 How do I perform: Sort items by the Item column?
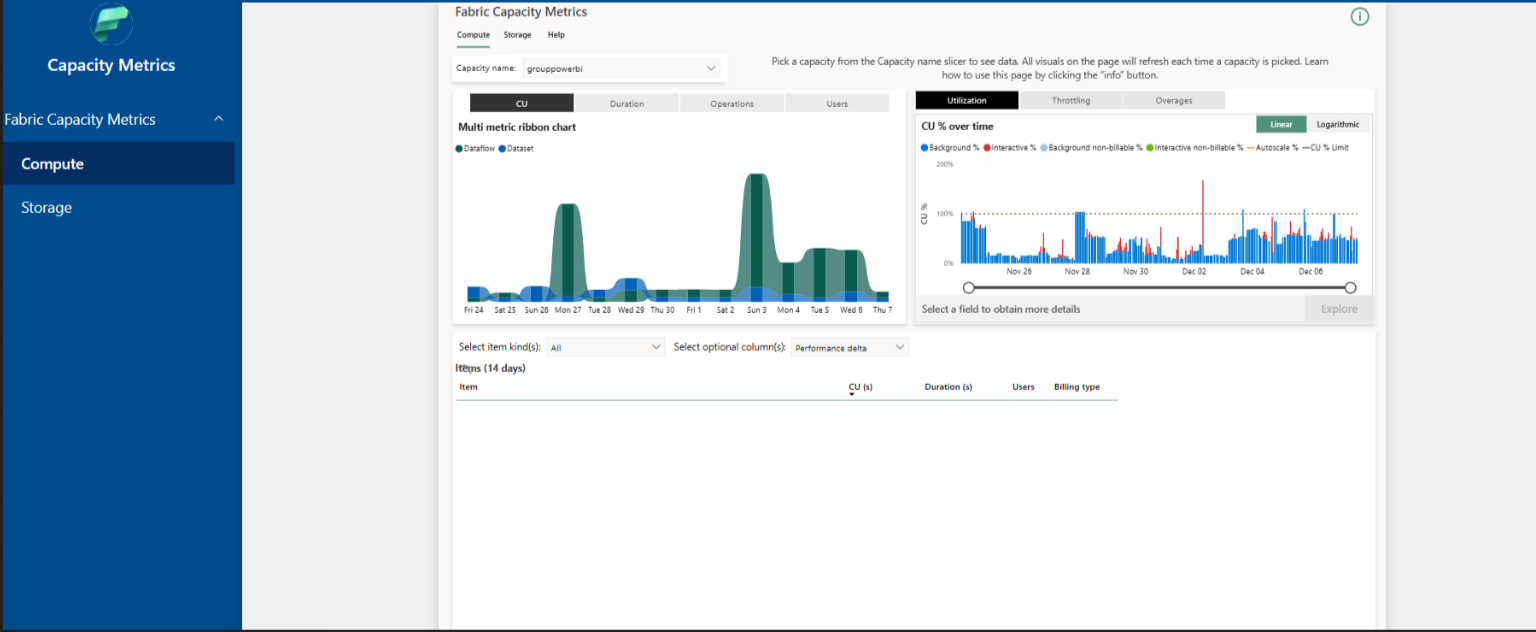click(468, 387)
